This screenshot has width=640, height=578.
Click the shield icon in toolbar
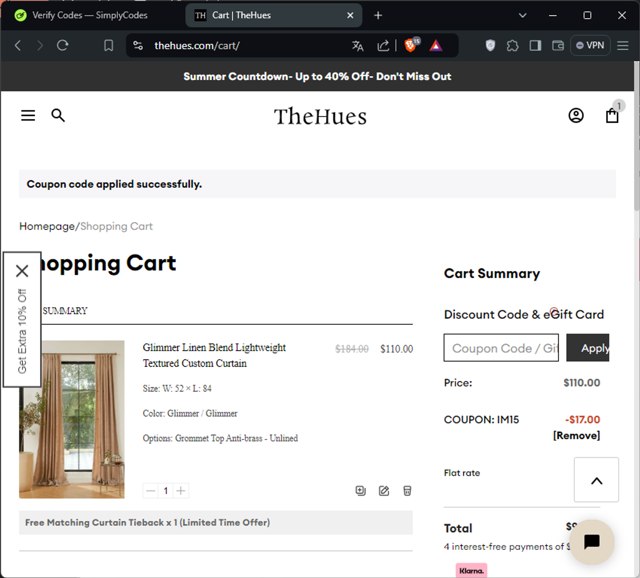pos(490,45)
